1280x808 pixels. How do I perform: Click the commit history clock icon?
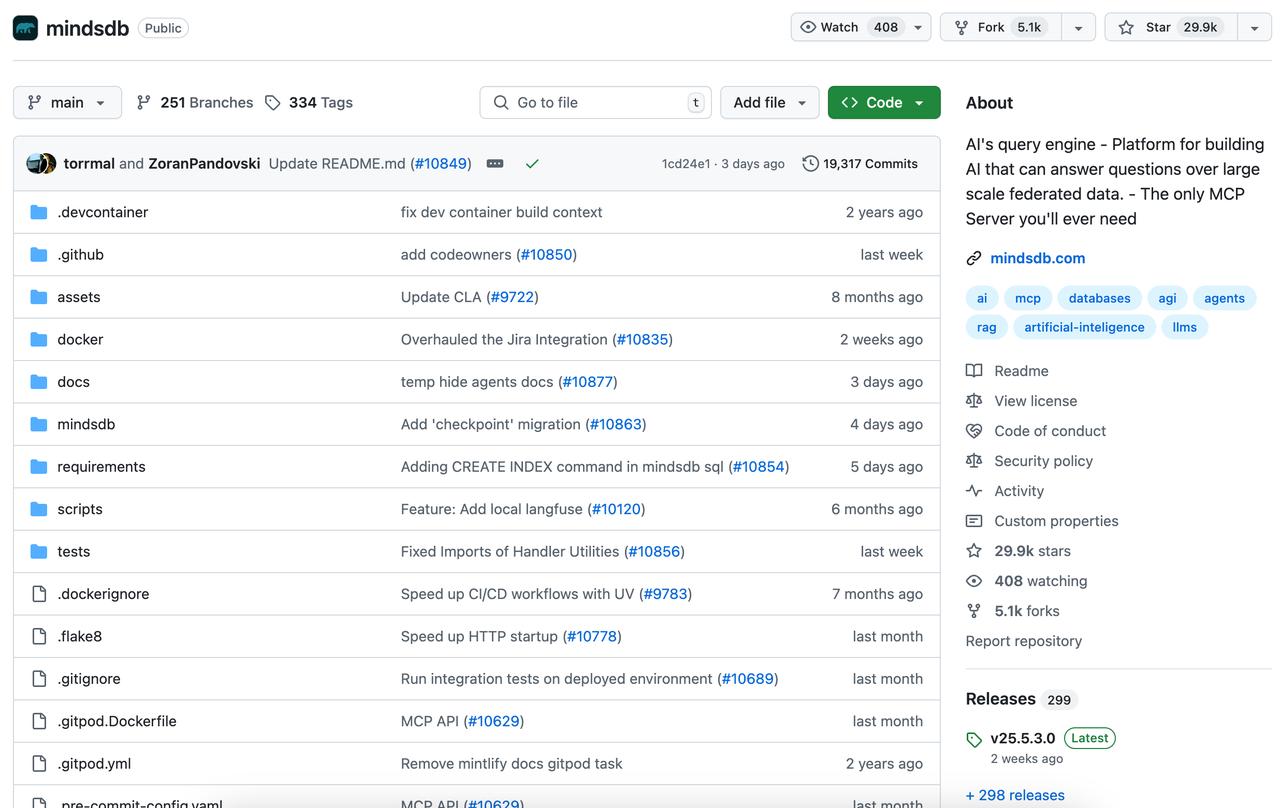(x=810, y=164)
